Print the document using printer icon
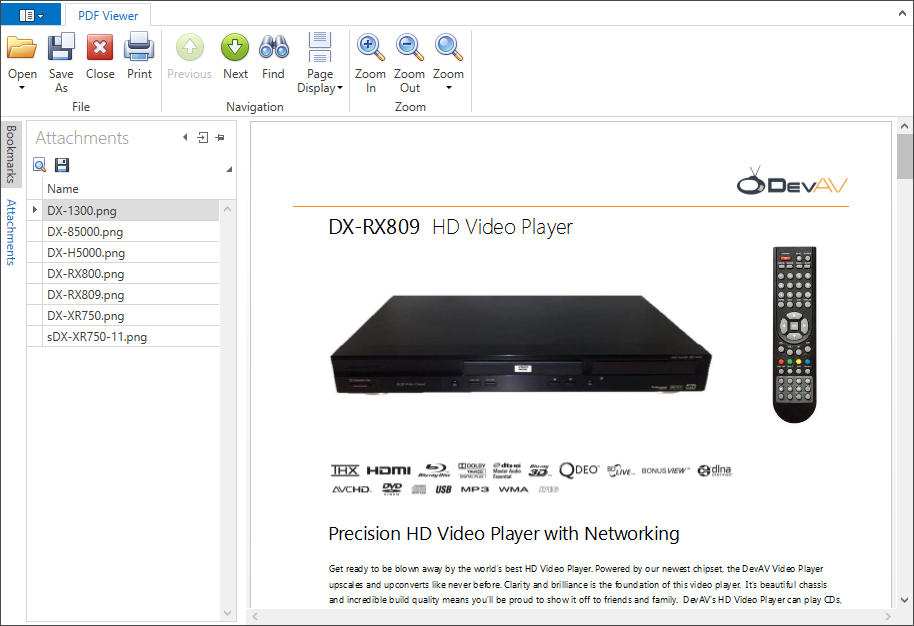Screen dimensions: 914x626 [x=139, y=48]
